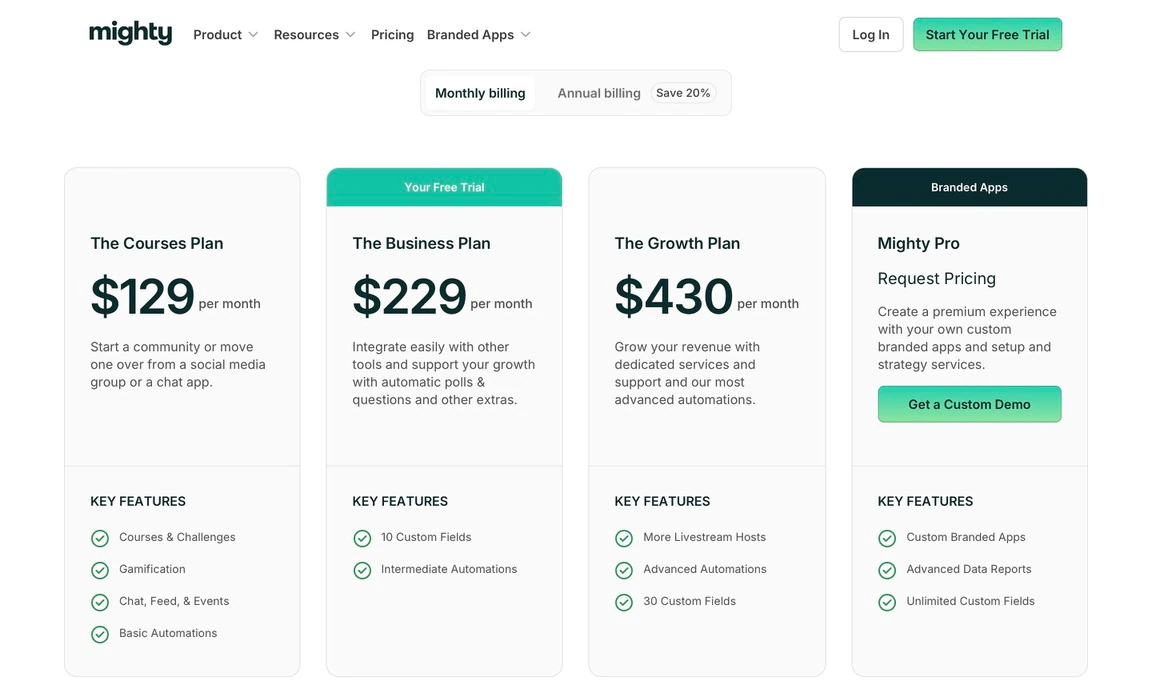Click check icon beside More Livestream Hosts
Viewport: 1152px width, 681px height.
pos(624,538)
